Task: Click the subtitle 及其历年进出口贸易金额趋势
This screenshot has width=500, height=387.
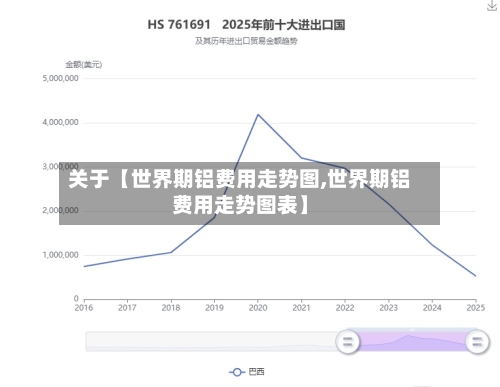Action: [246, 41]
